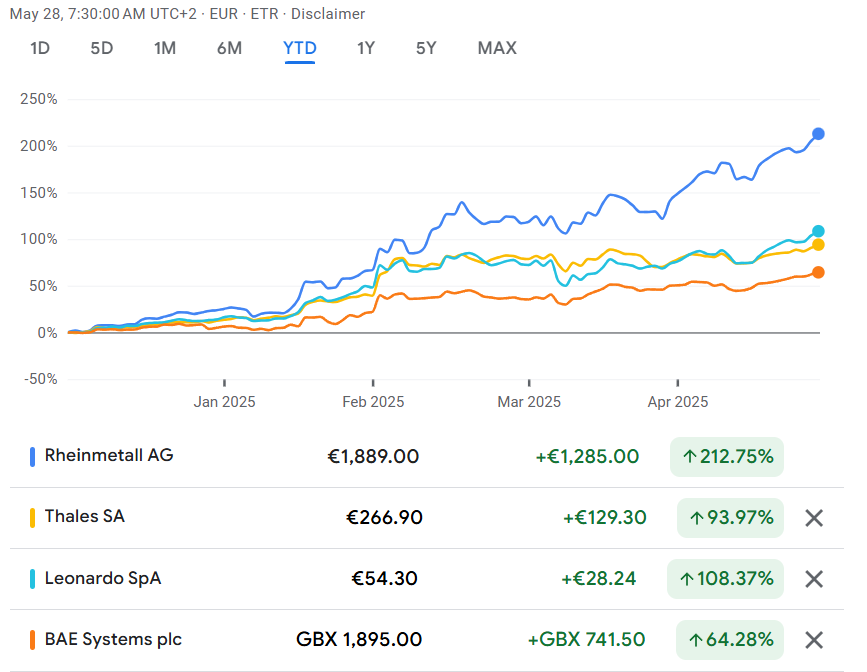Click the Rheinmetall 212.75% change badge
This screenshot has height=672, width=867.
pos(727,457)
